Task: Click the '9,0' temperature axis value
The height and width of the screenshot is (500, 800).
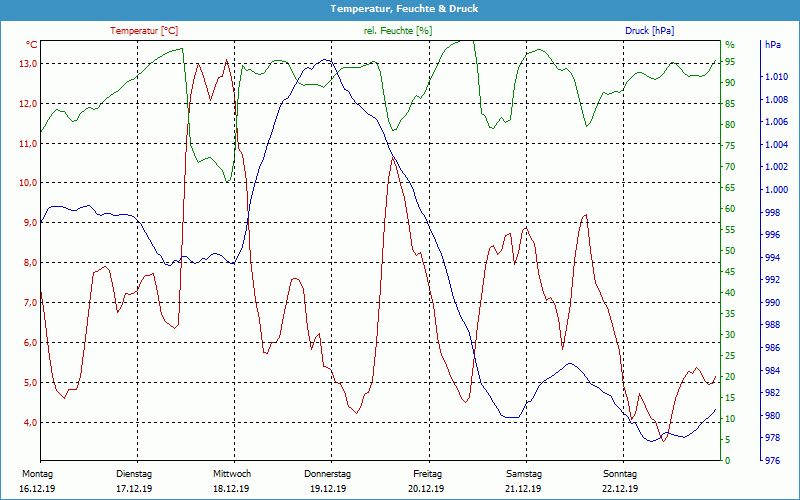Action: (30, 223)
